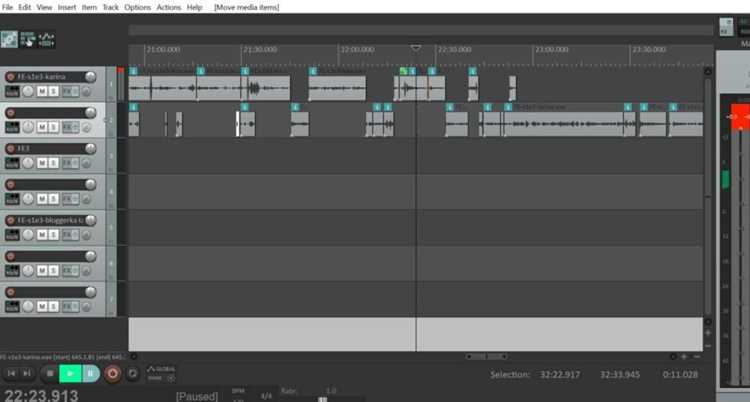This screenshot has height=402, width=750.
Task: Solo the FE3 track
Action: click(x=54, y=163)
